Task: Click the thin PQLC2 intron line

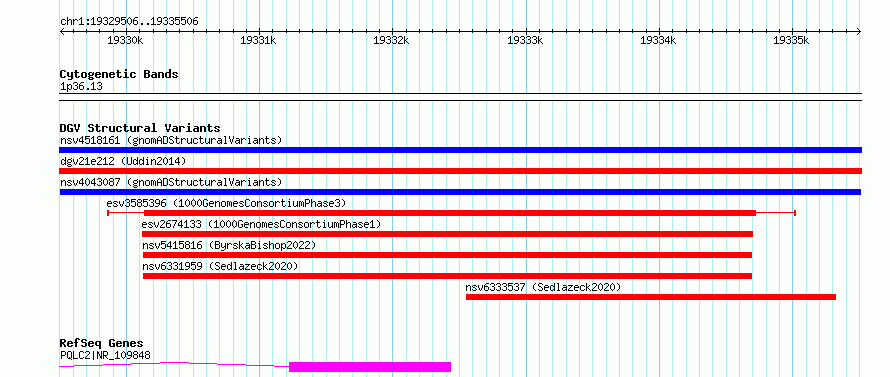Action: coord(174,364)
